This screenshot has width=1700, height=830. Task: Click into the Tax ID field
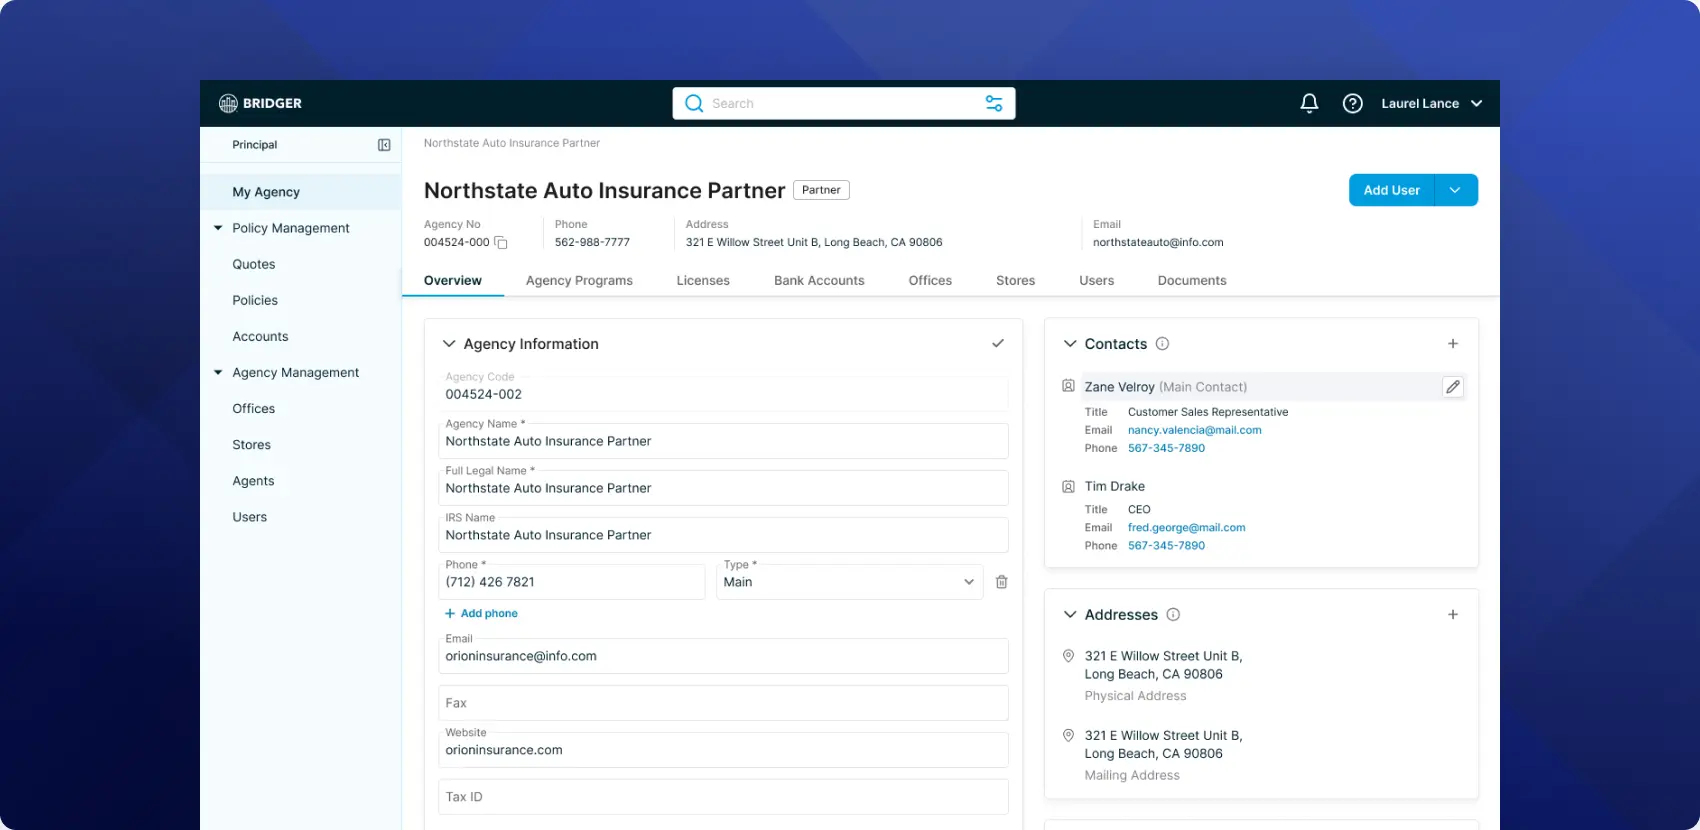tap(722, 797)
